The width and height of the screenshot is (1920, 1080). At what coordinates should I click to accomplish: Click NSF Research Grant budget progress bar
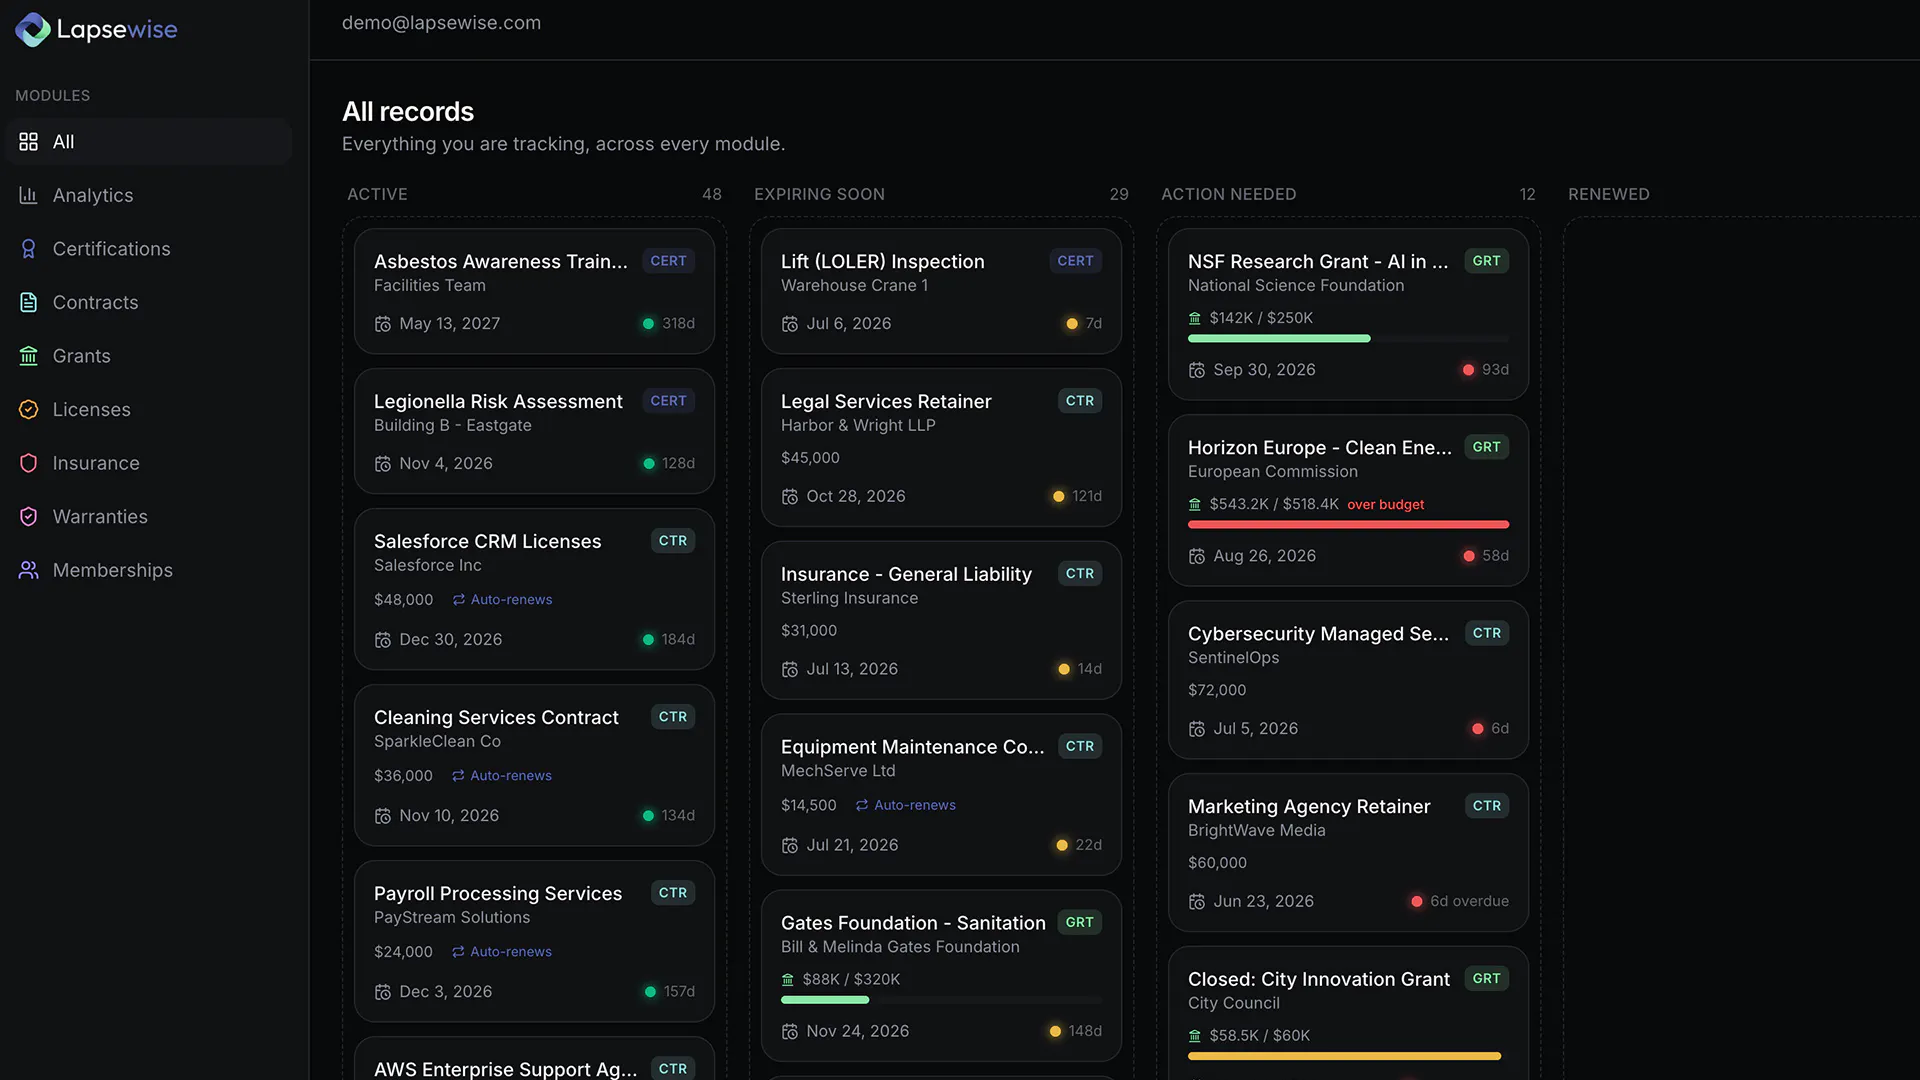click(1348, 339)
